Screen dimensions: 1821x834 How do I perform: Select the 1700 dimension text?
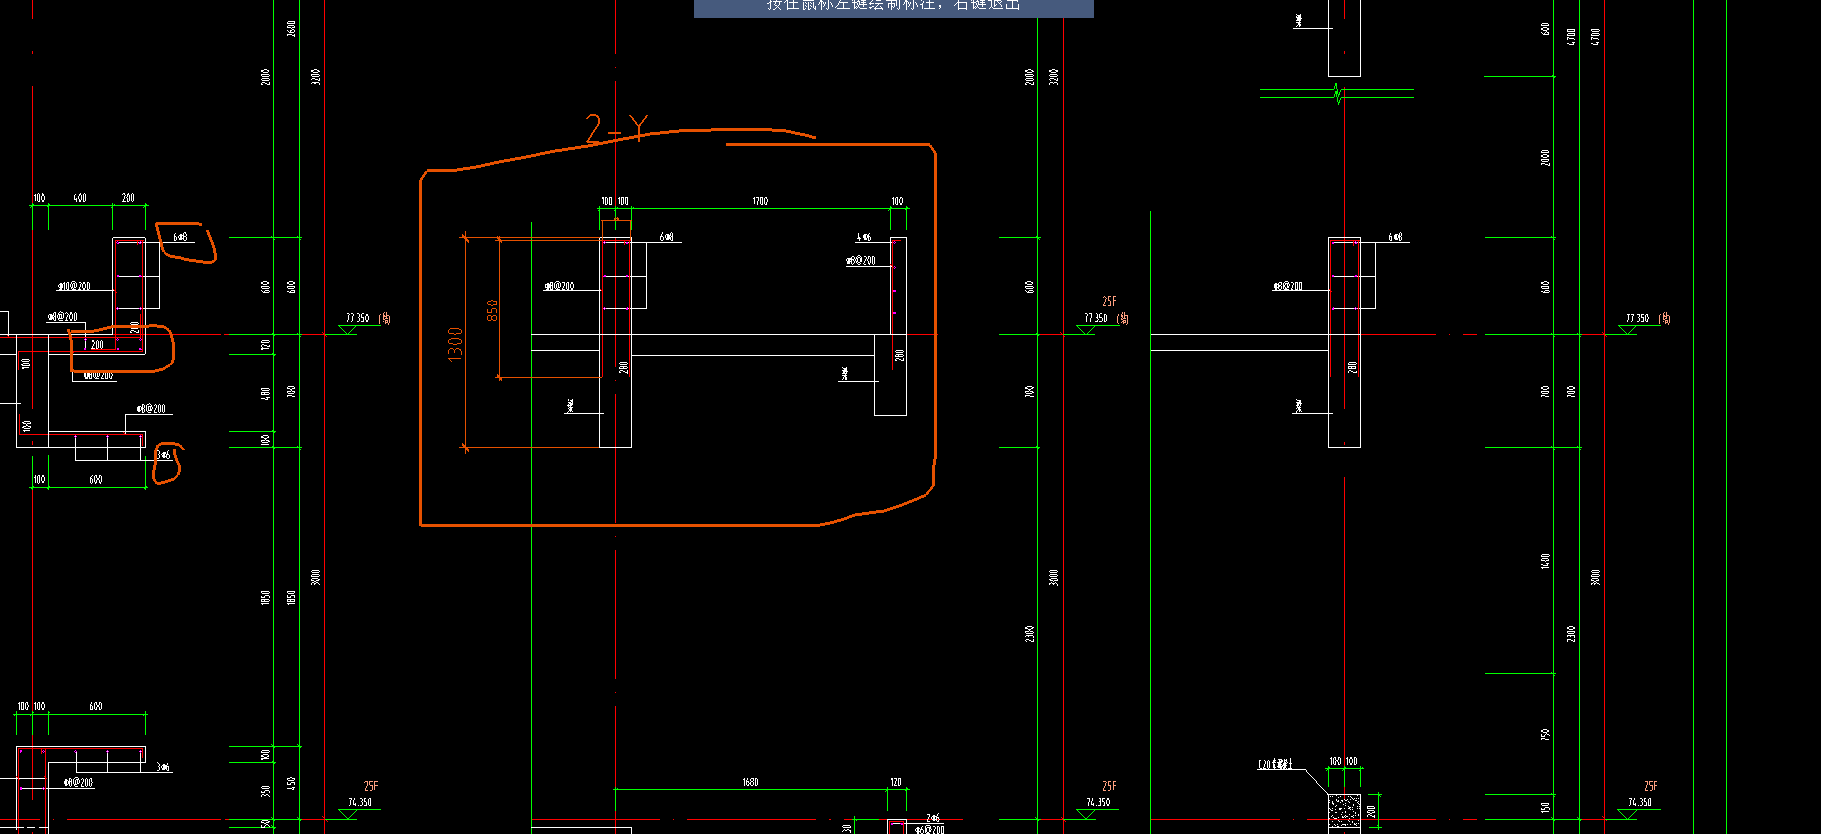760,201
